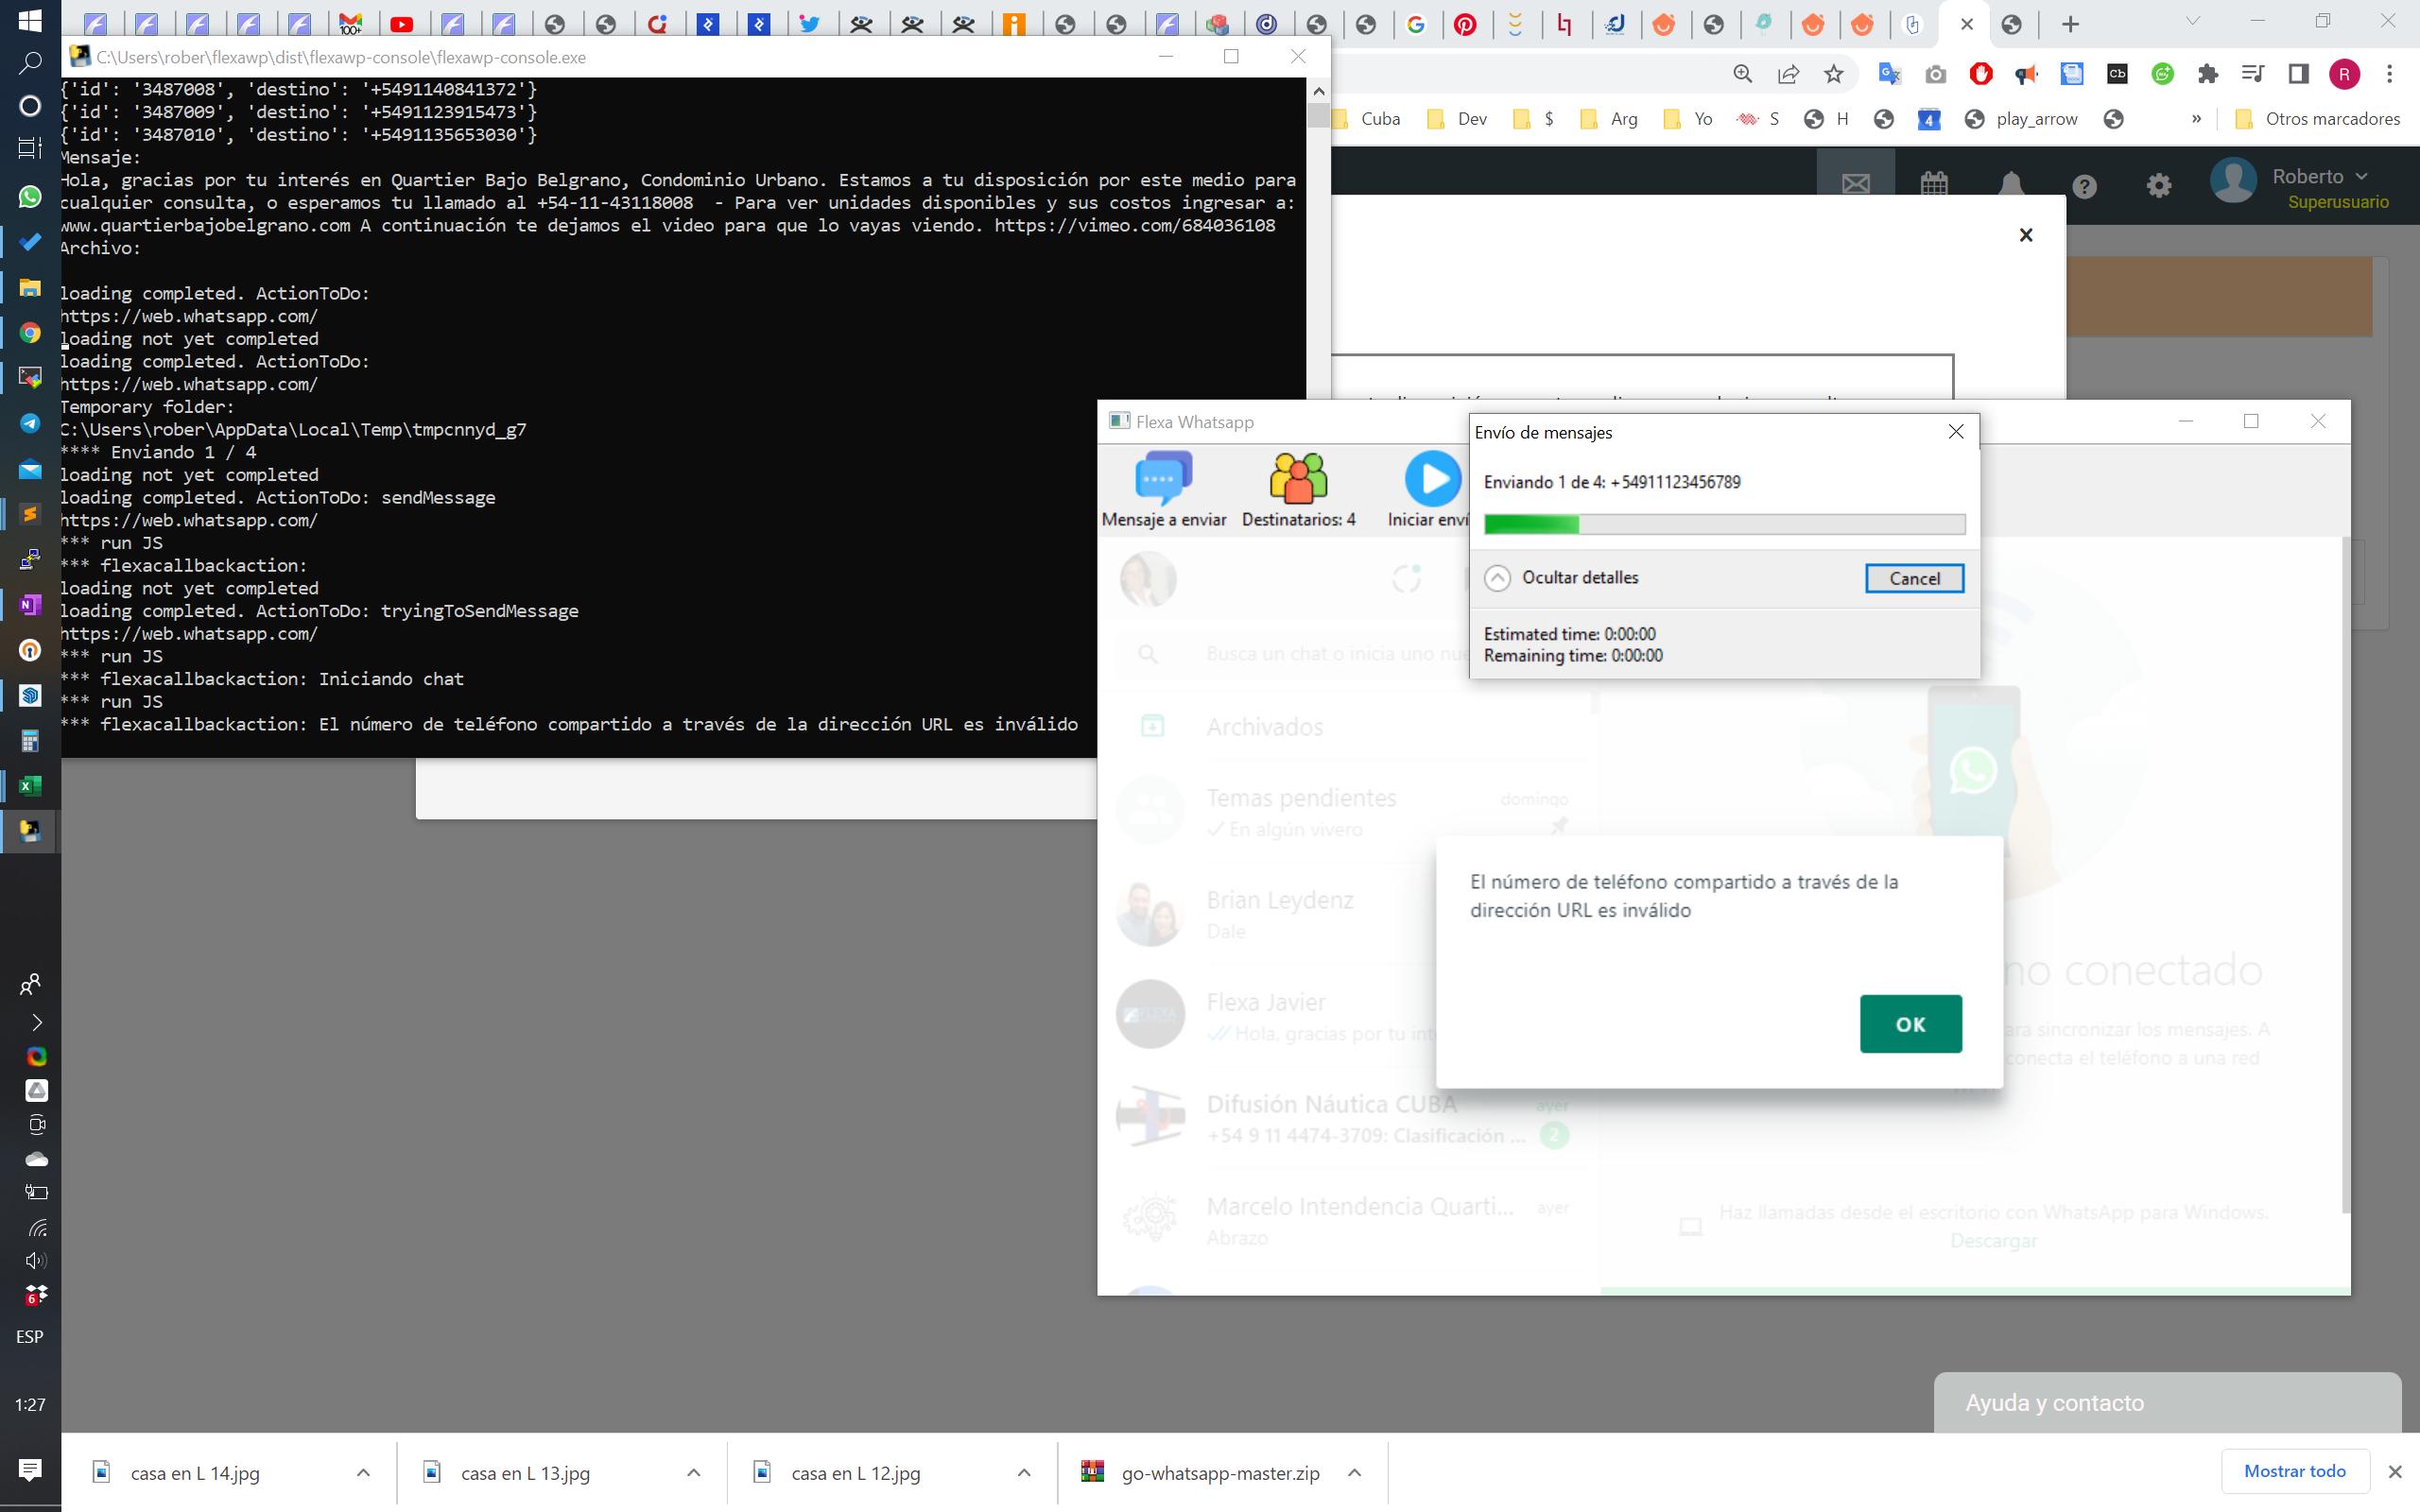Open the Archivados section in WhatsApp
The image size is (2420, 1512).
pyautogui.click(x=1343, y=727)
